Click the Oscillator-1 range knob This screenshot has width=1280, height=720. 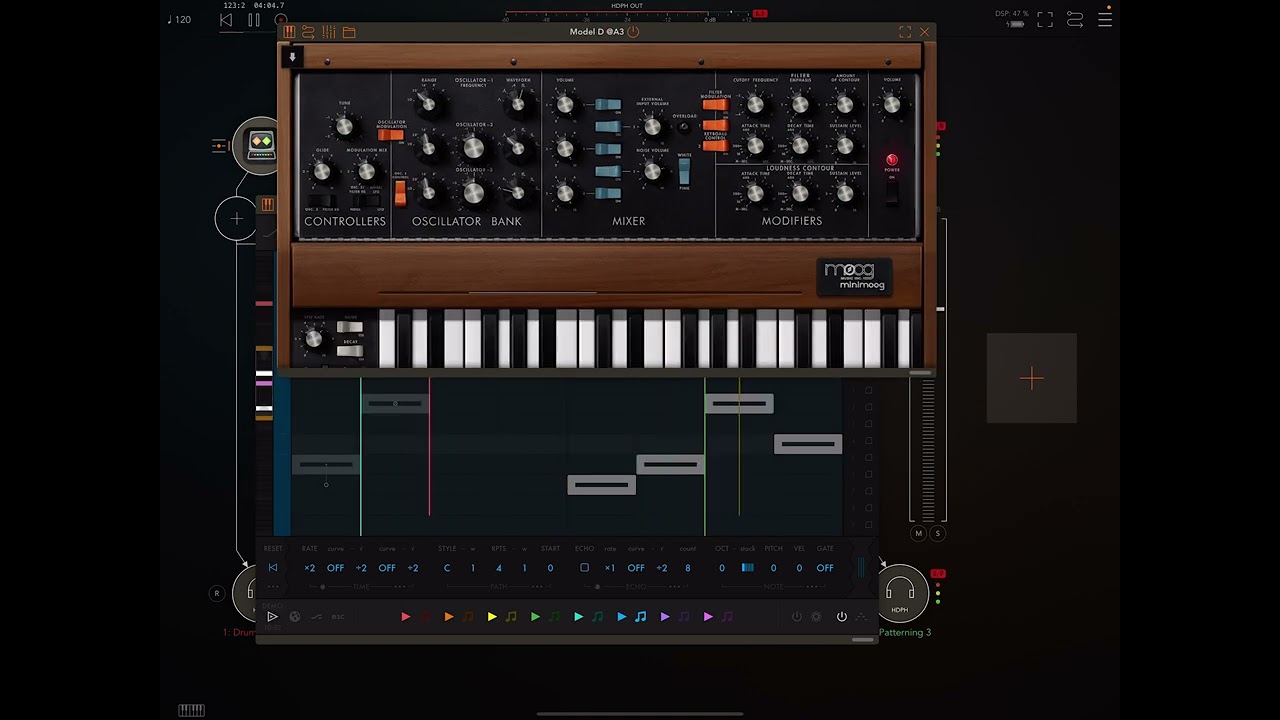(x=429, y=104)
